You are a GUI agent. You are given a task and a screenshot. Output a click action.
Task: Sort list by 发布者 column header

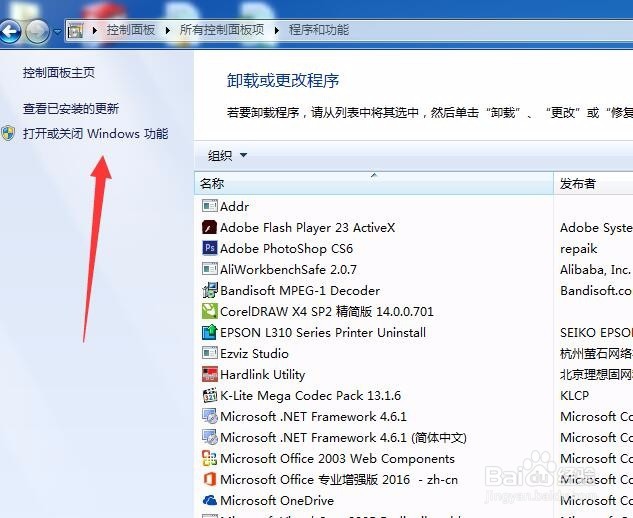(x=593, y=183)
